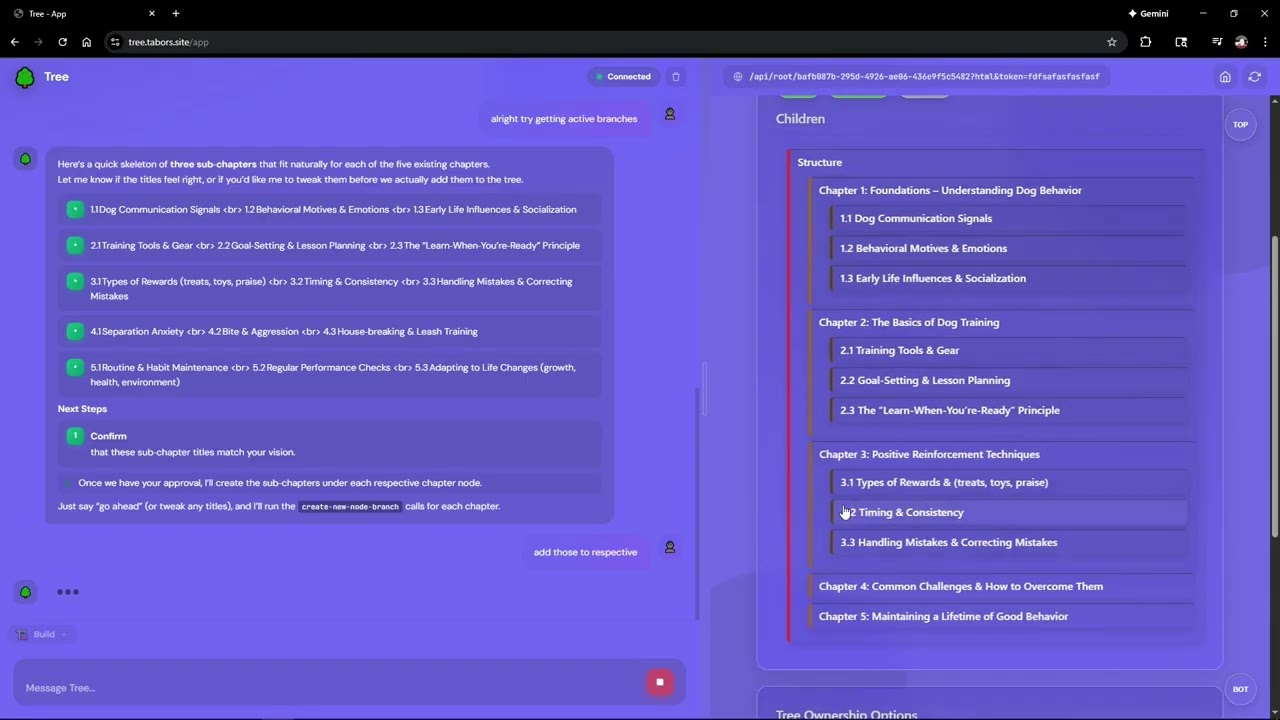
Task: Click the preview panel vertical scrollbar
Action: pyautogui.click(x=1274, y=388)
